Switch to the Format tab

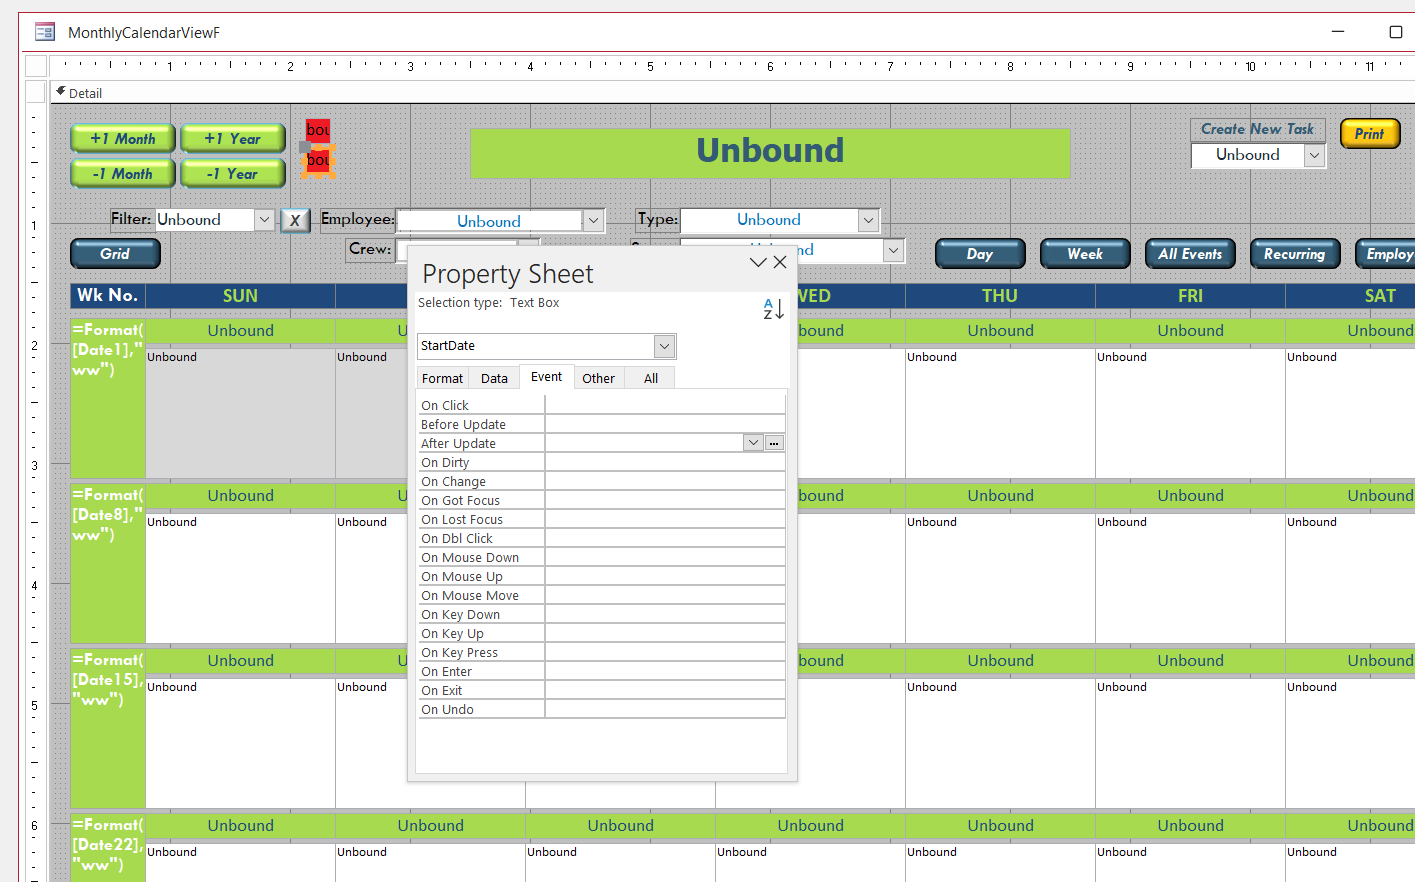[x=442, y=378]
